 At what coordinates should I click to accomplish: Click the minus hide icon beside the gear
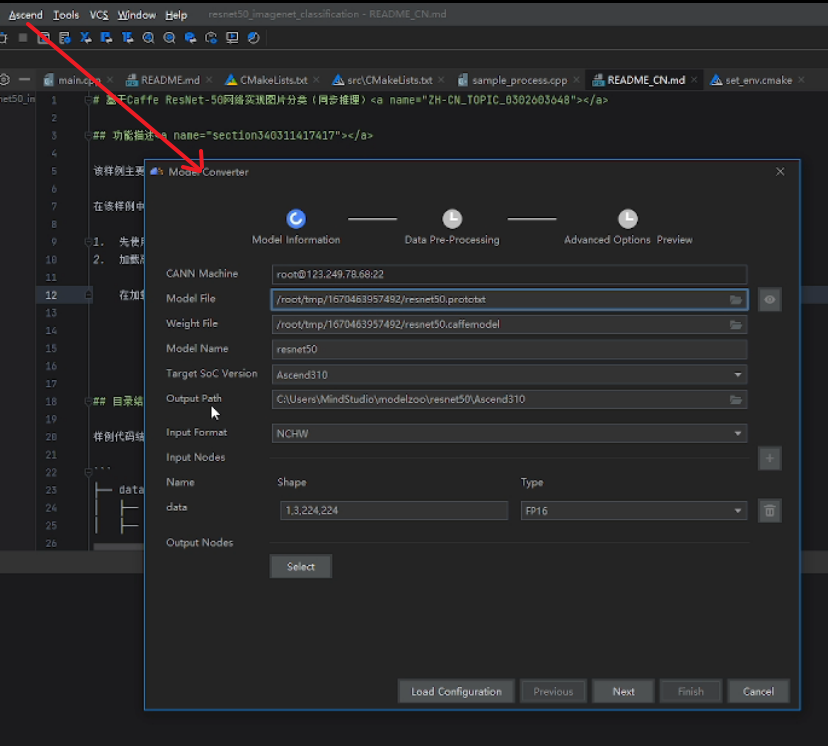(24, 79)
